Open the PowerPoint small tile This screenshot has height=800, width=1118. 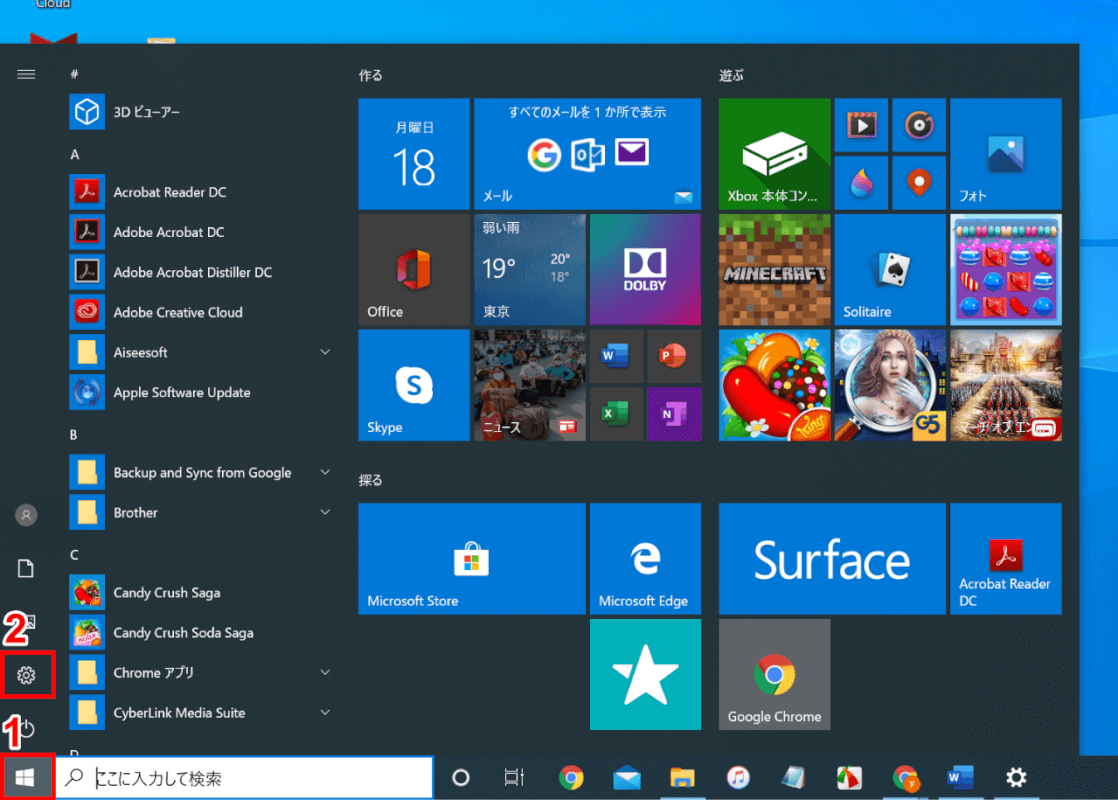point(674,356)
